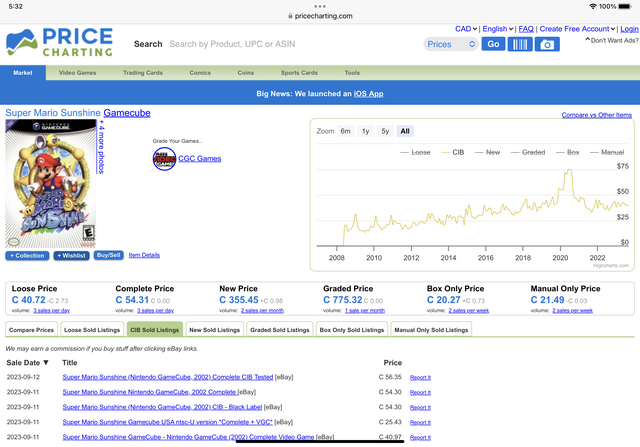The height and width of the screenshot is (447, 640).
Task: Click the Super Mario Sunshine cover image
Action: pyautogui.click(x=51, y=184)
